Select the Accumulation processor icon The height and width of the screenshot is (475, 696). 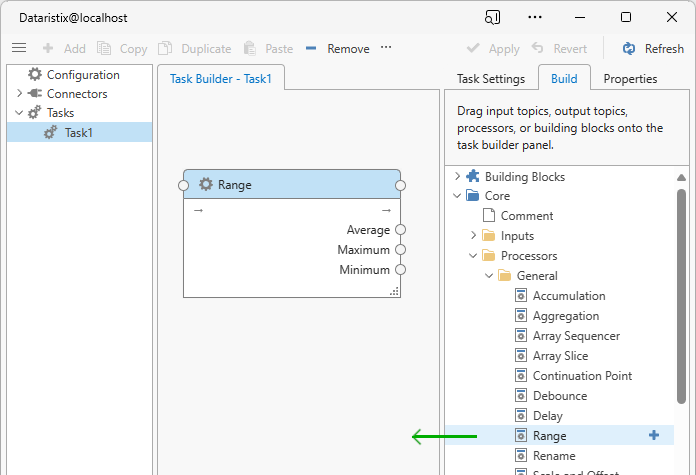click(521, 296)
